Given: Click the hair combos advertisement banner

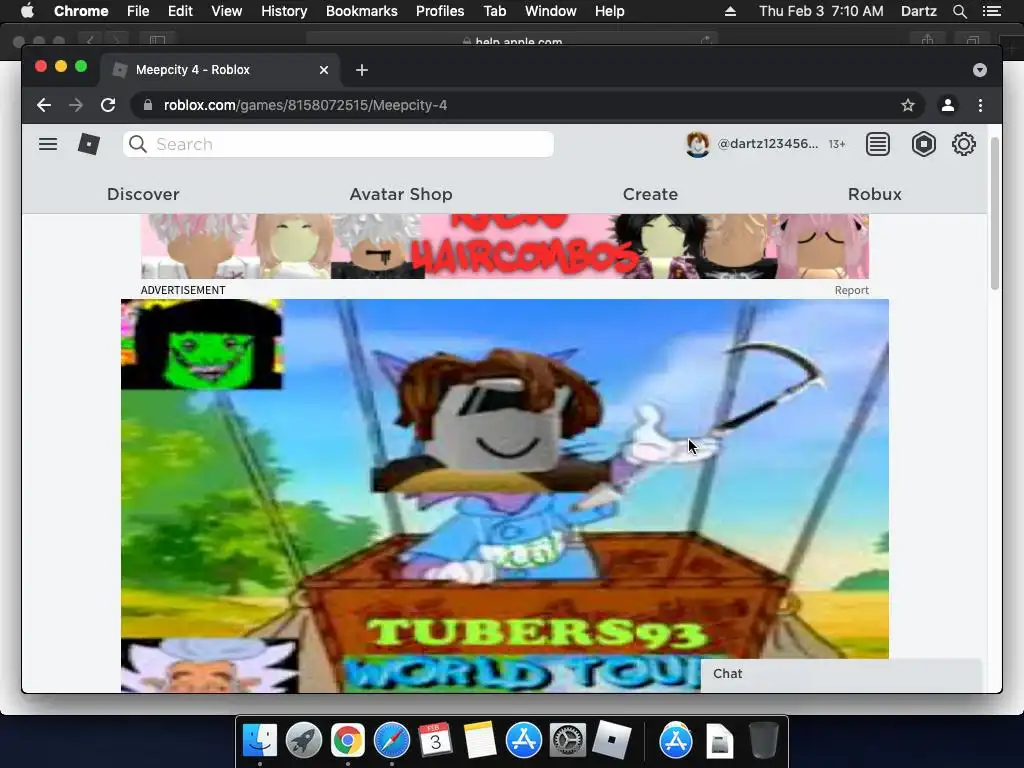Looking at the screenshot, I should pyautogui.click(x=505, y=246).
